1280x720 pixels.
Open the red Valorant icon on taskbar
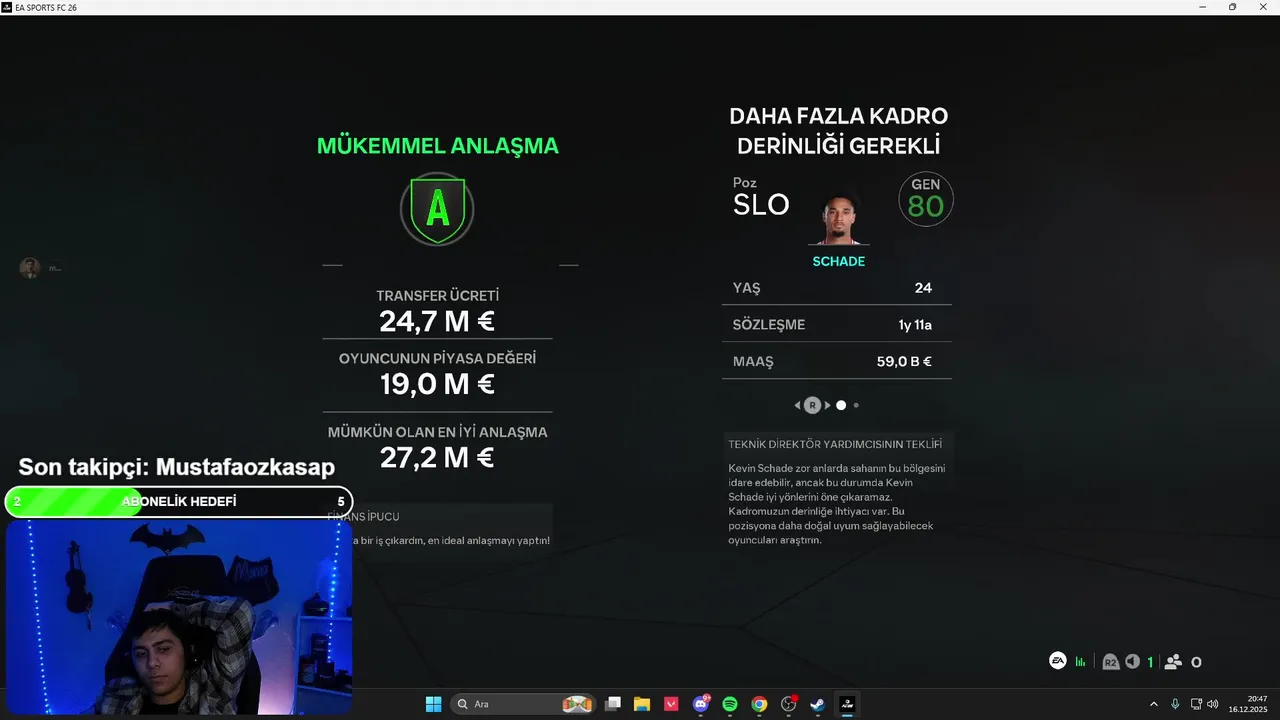671,704
